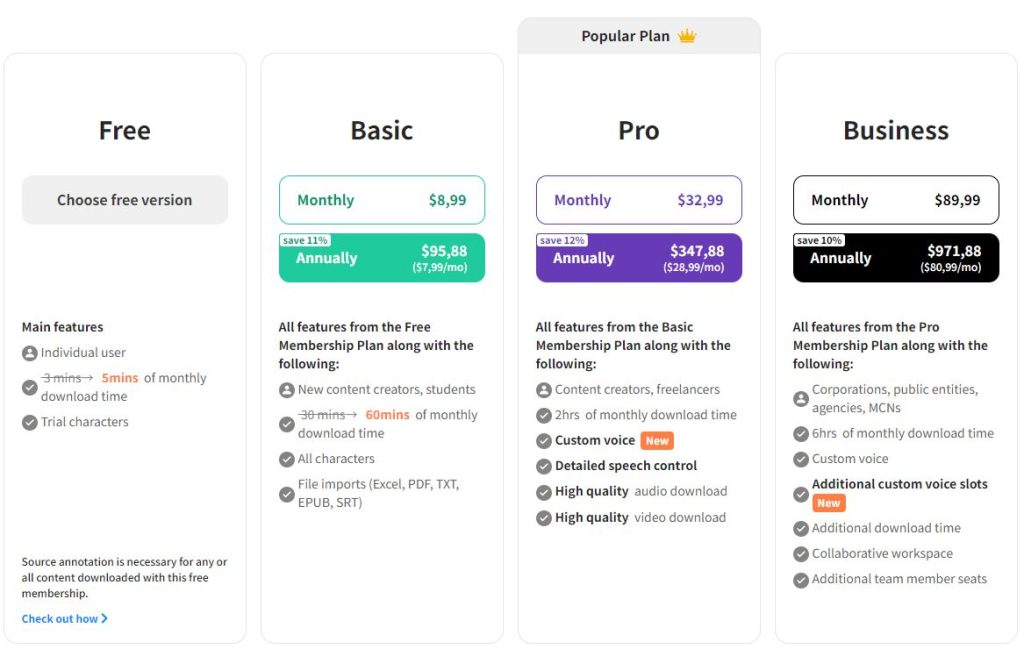This screenshot has width=1024, height=649.
Task: Click the New badge under Additional custom voice slots
Action: (x=828, y=503)
